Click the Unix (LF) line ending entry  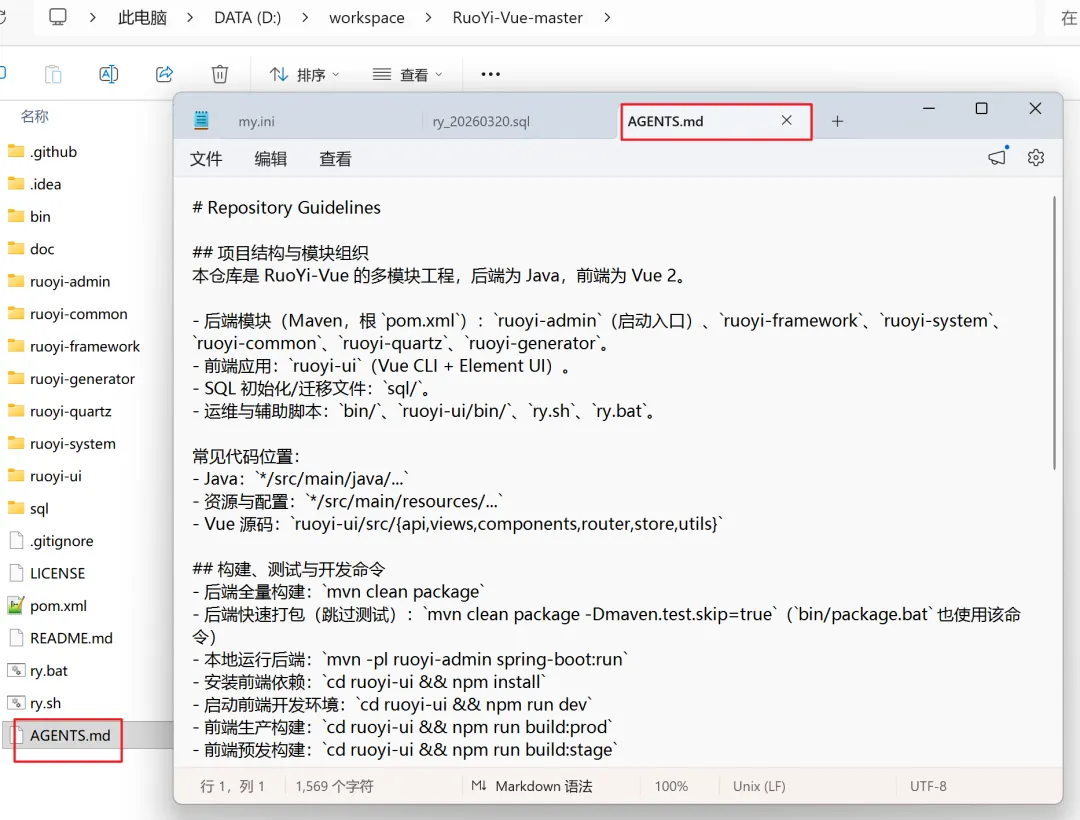(759, 786)
